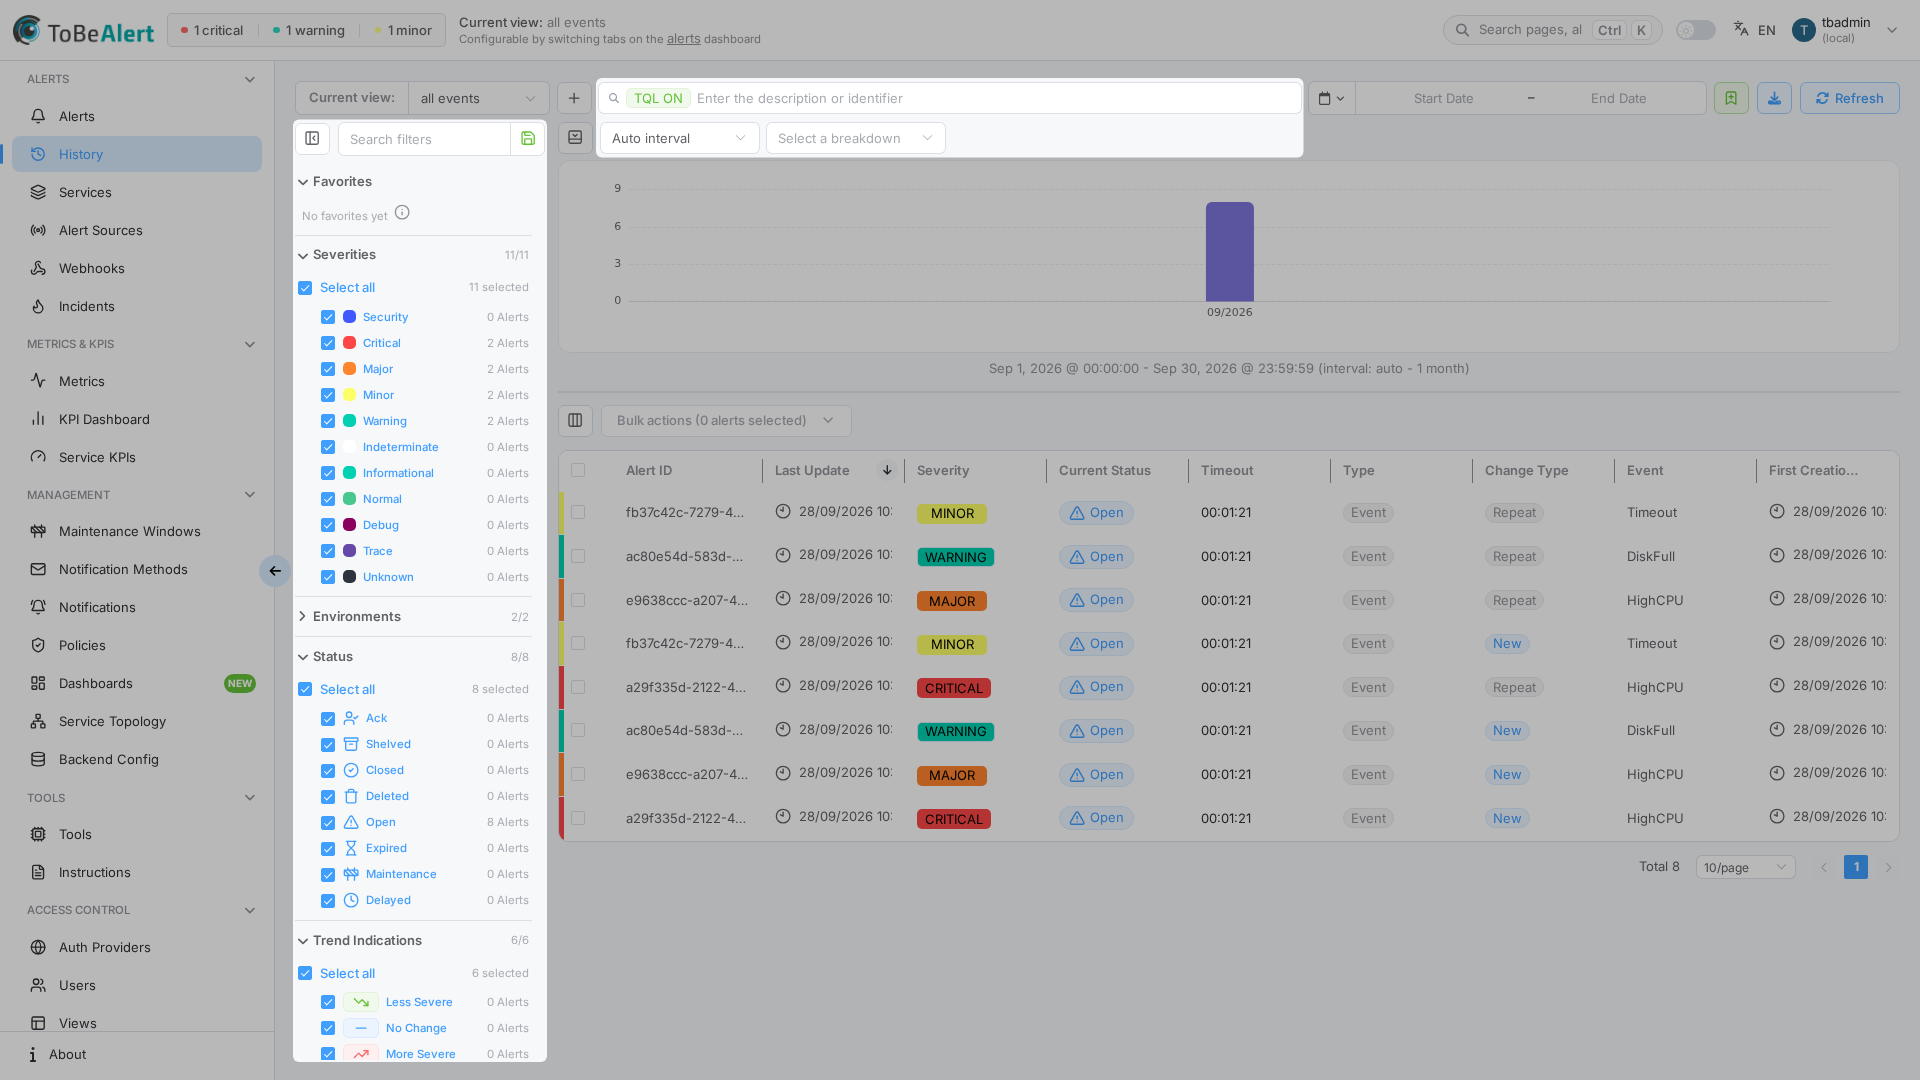
Task: Click the ToBeAlert logo
Action: point(83,31)
